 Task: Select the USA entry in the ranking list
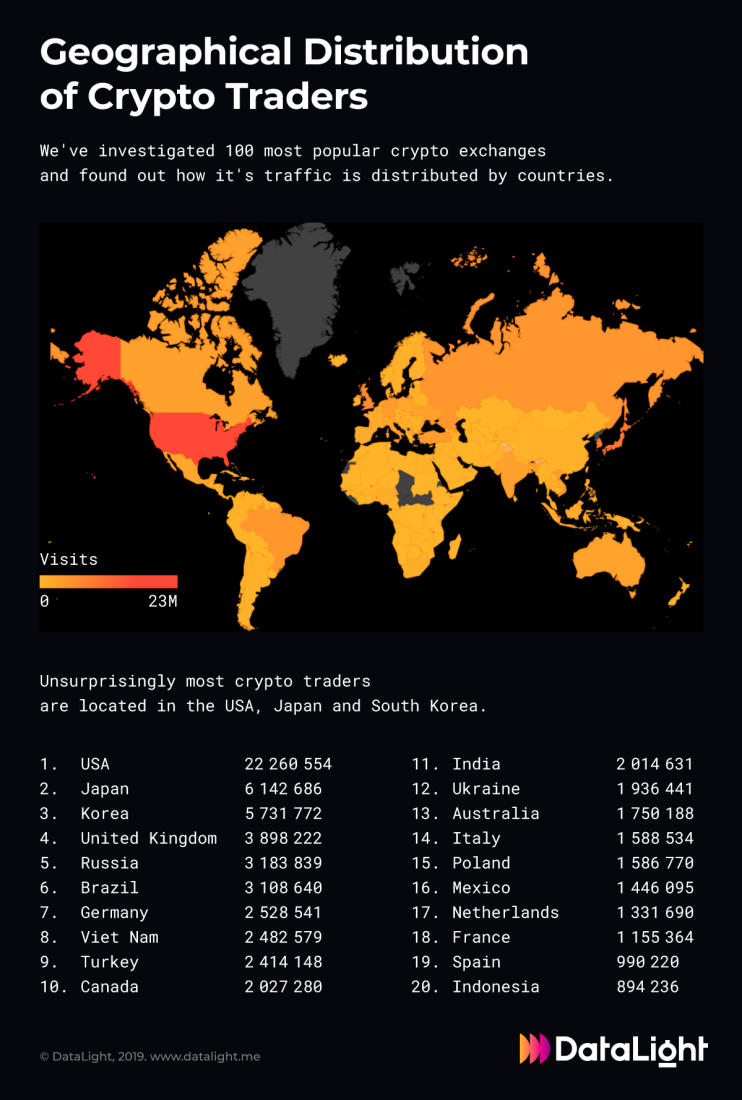point(95,764)
